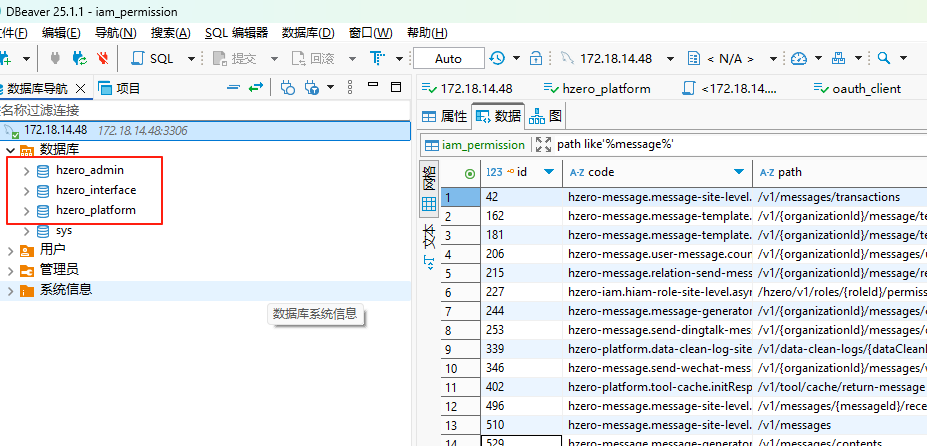Viewport: 927px width, 446px height.
Task: Click the row marker header circle
Action: [470, 172]
